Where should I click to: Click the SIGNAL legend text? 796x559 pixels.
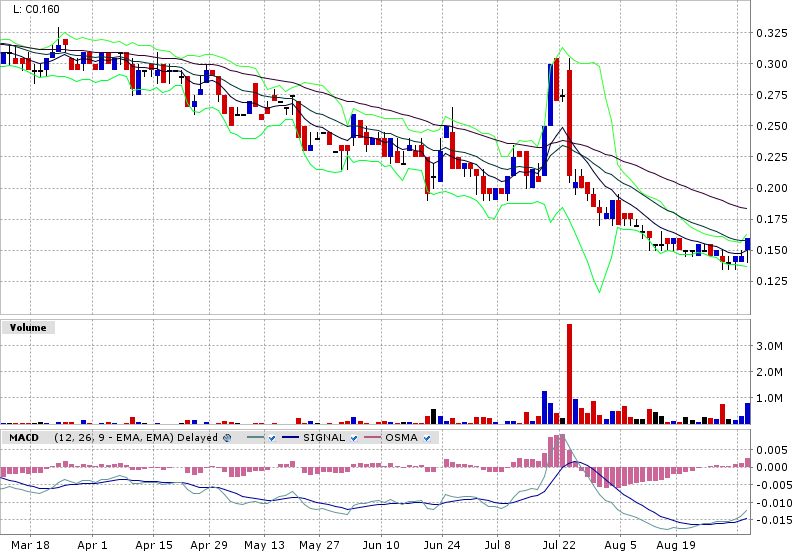click(322, 438)
